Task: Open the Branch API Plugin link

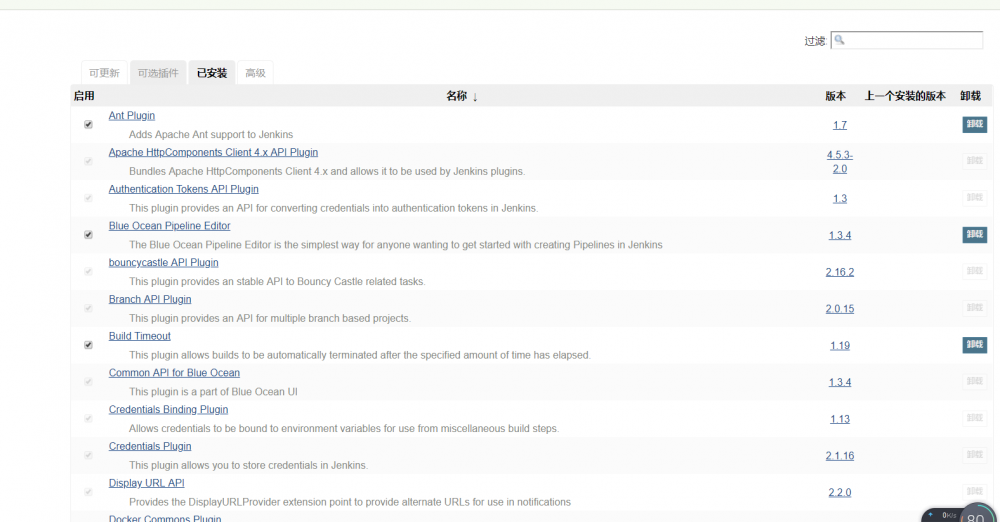Action: tap(150, 299)
